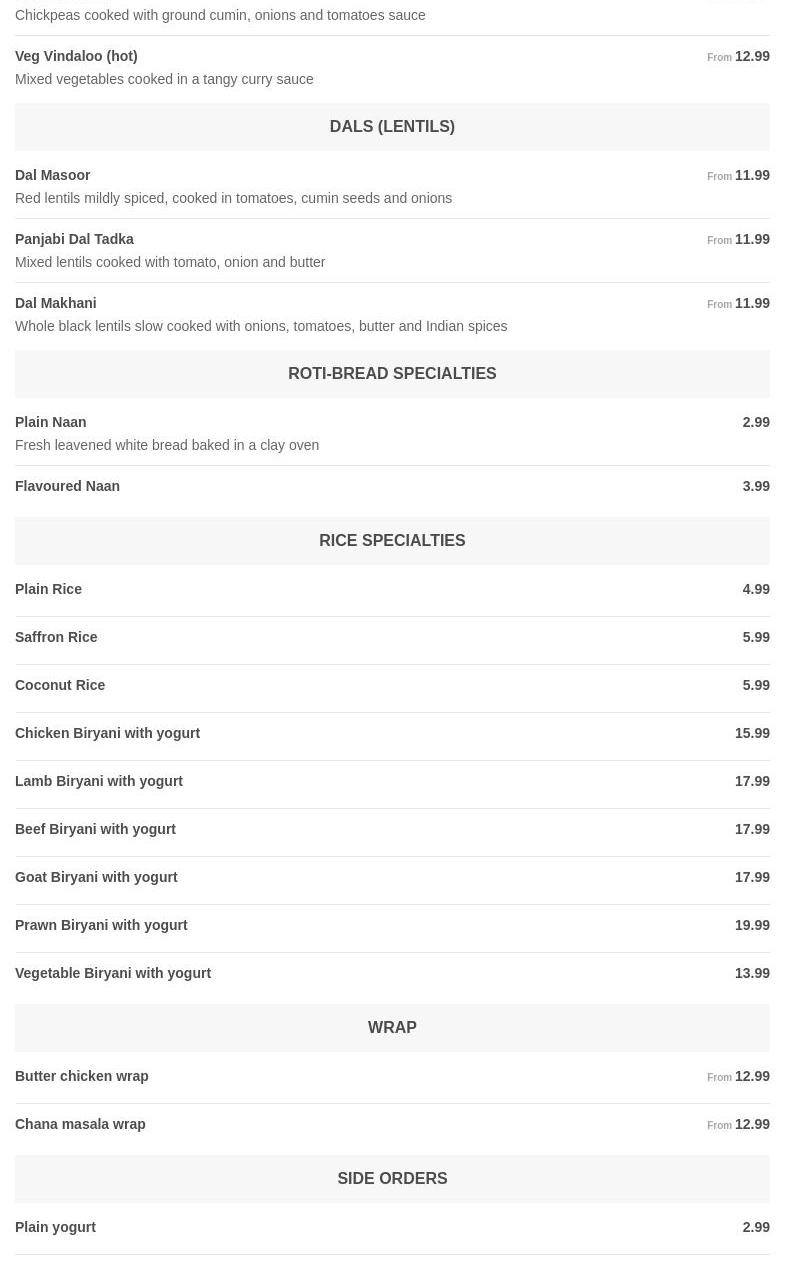Pick the Flavoured Naan item
The image size is (785, 1266).
coord(67,487)
